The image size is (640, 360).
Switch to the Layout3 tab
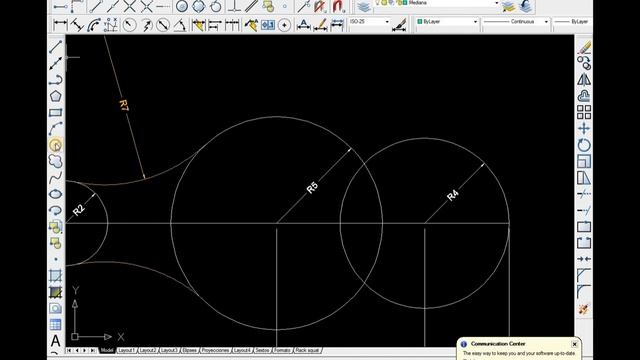point(169,350)
